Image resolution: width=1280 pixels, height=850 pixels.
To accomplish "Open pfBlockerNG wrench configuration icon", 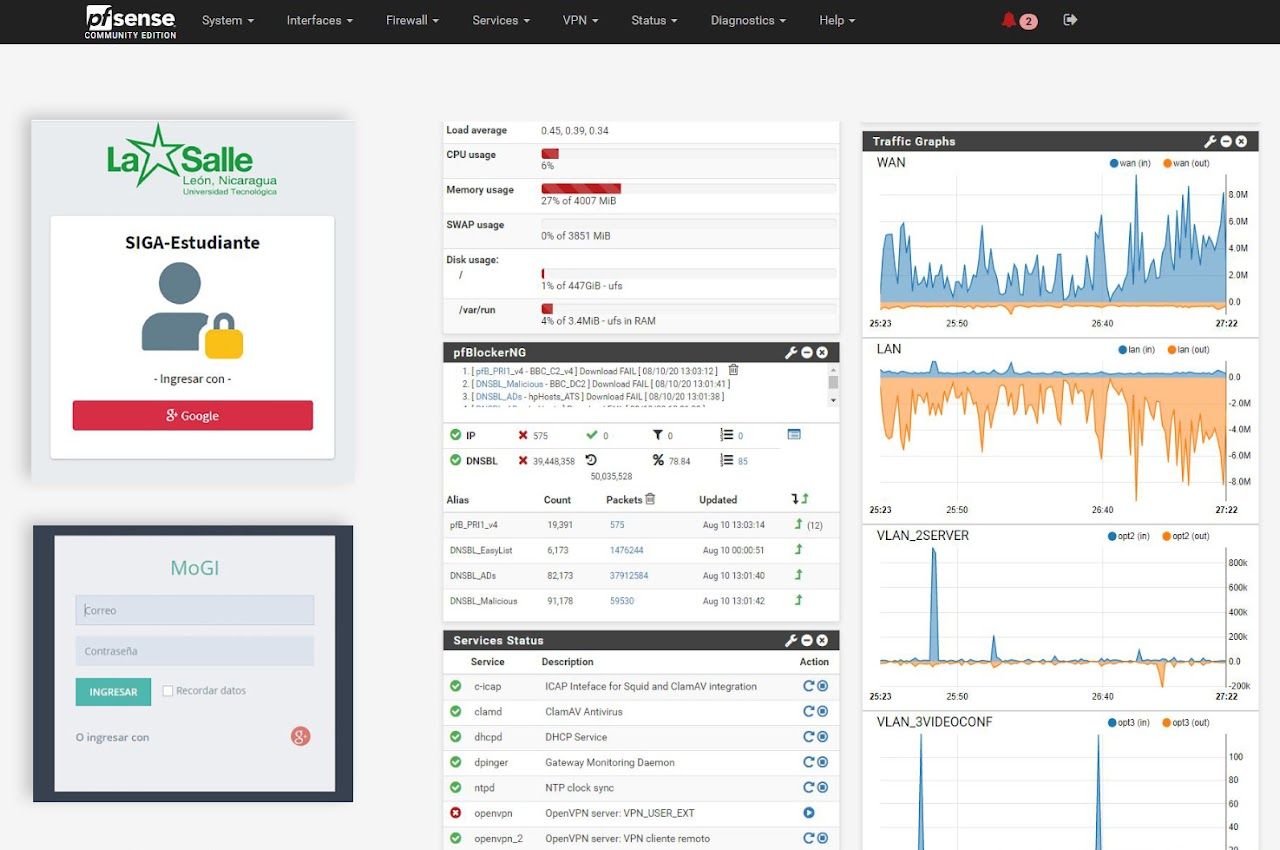I will coord(791,352).
